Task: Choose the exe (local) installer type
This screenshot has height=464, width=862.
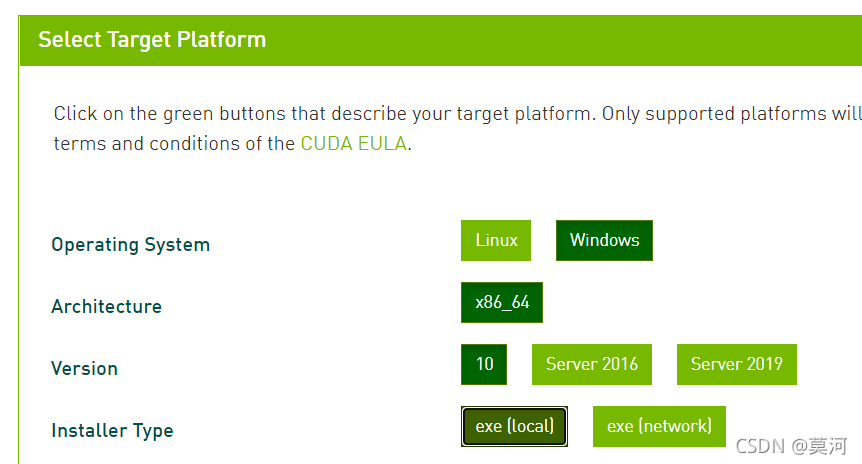Action: point(515,427)
